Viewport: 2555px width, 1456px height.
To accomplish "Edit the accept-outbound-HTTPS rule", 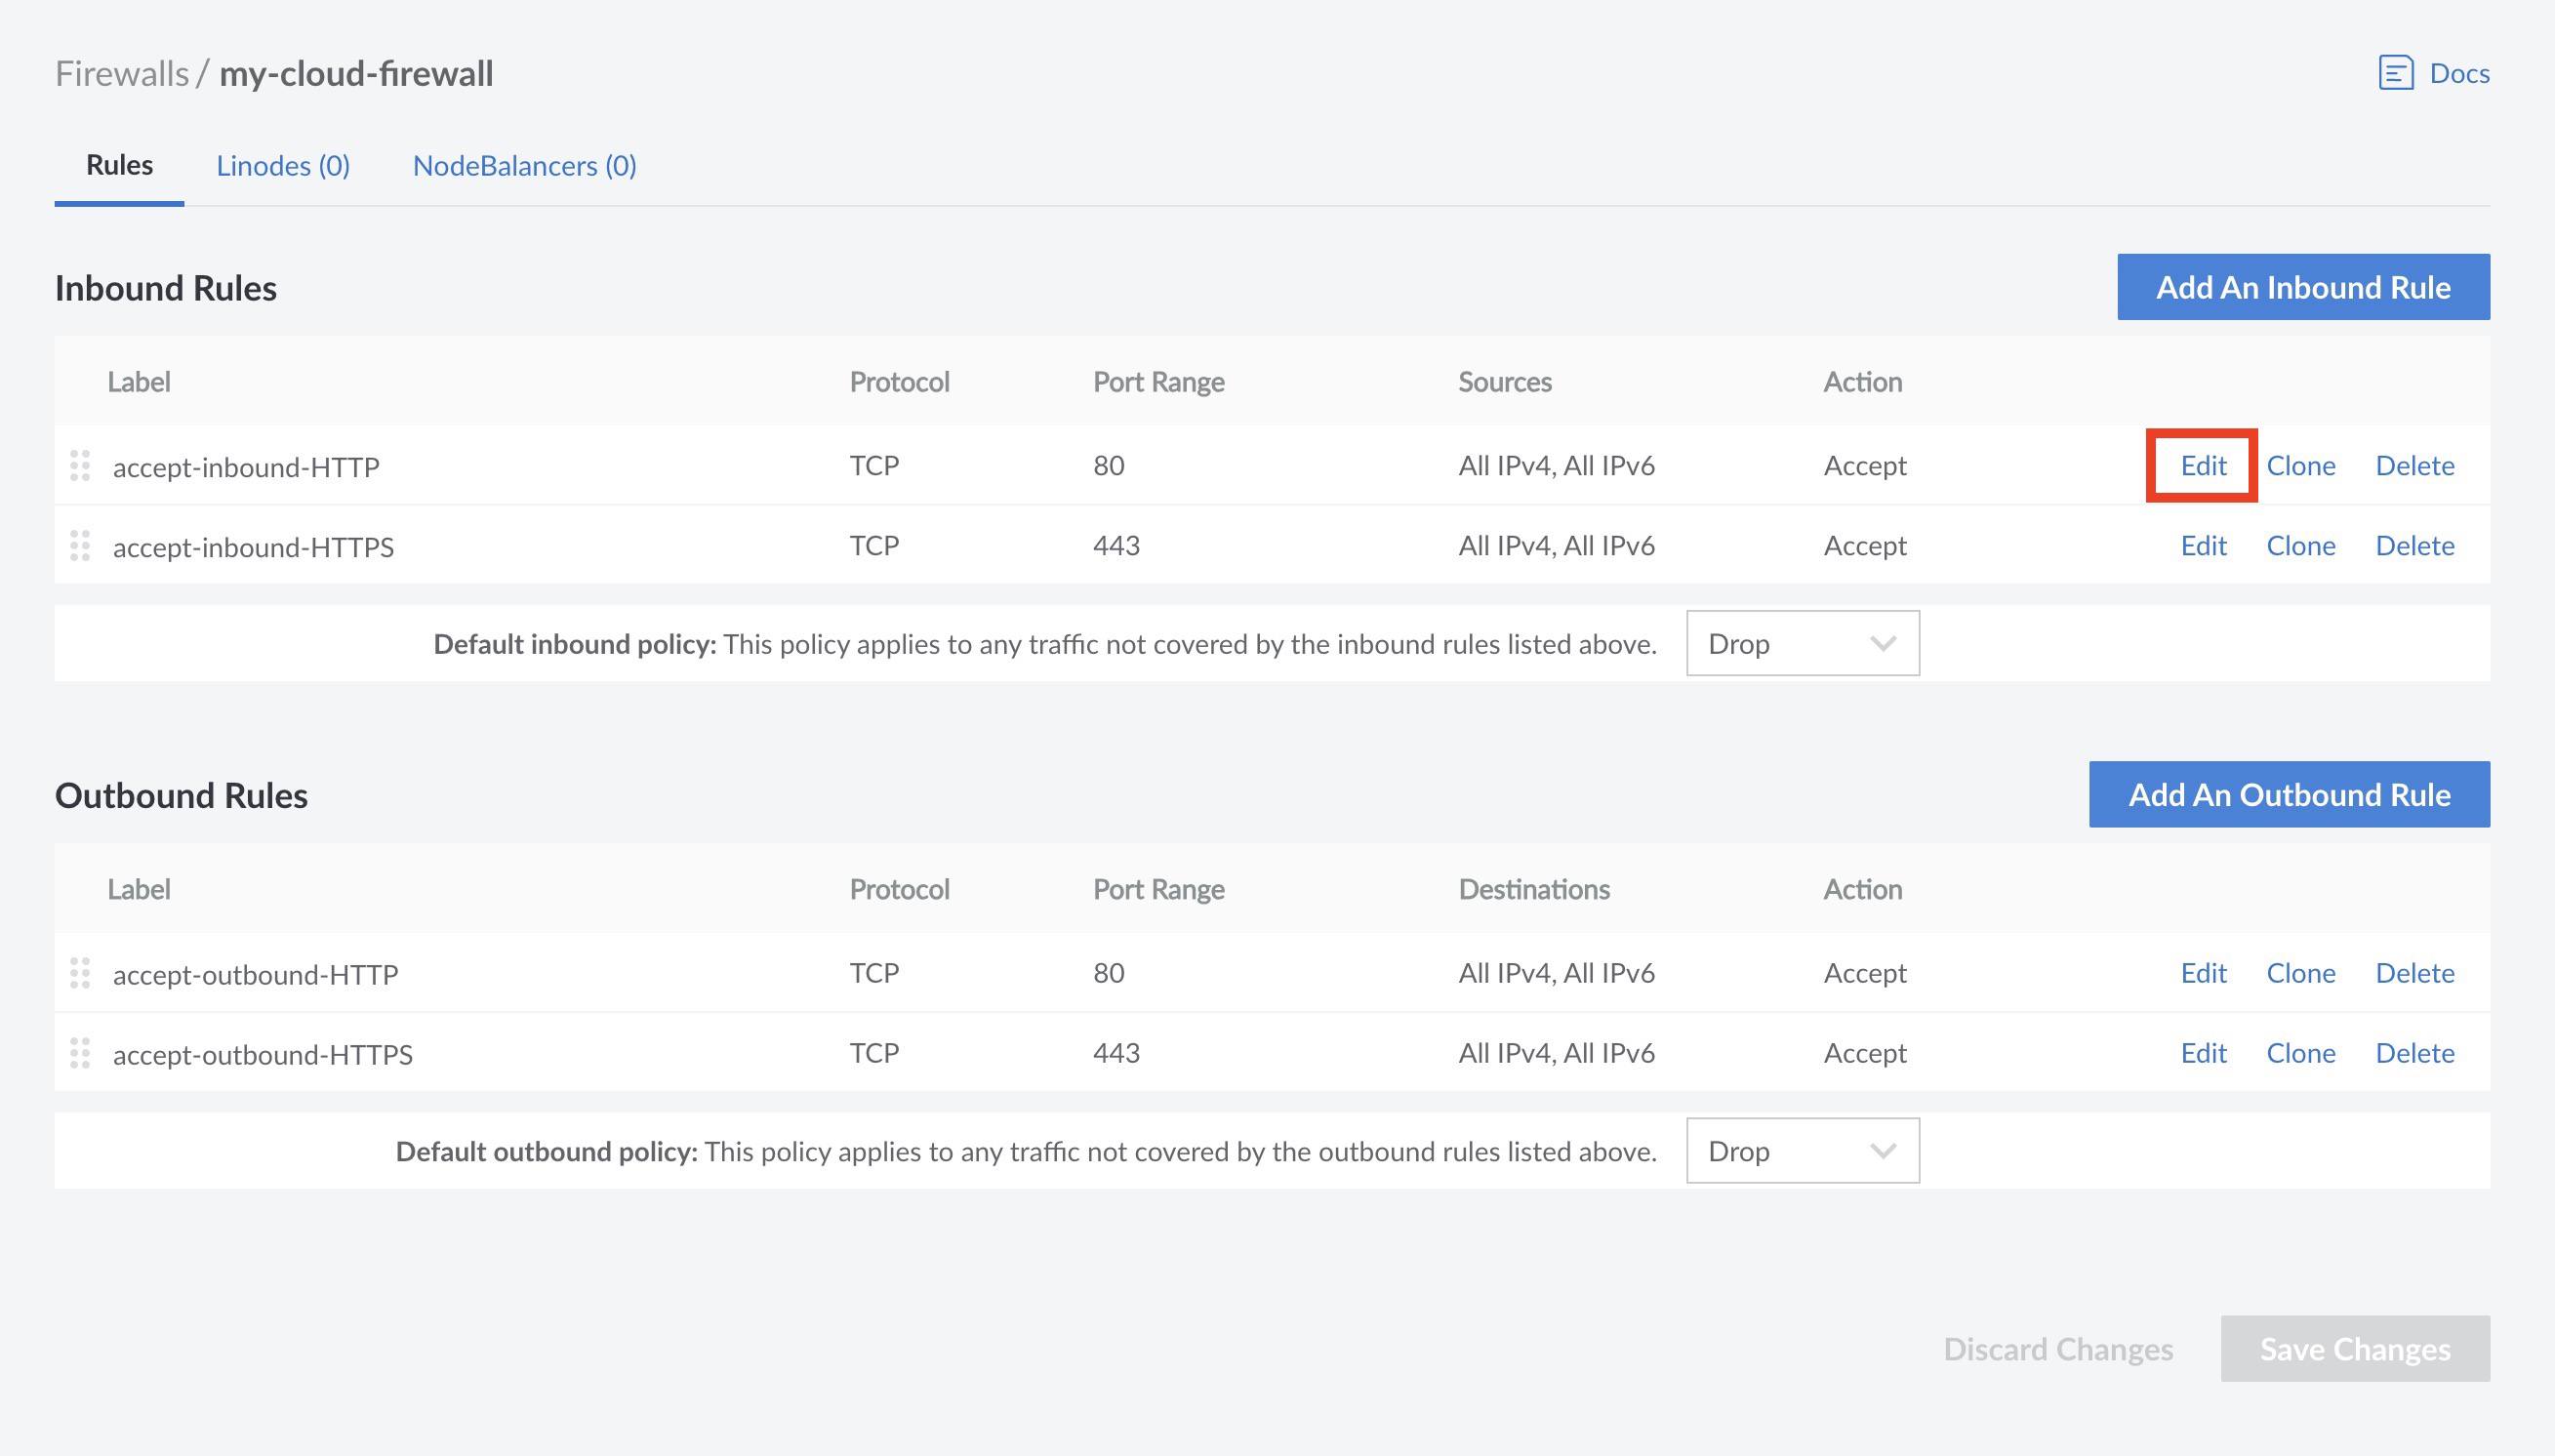I will pyautogui.click(x=2203, y=1053).
